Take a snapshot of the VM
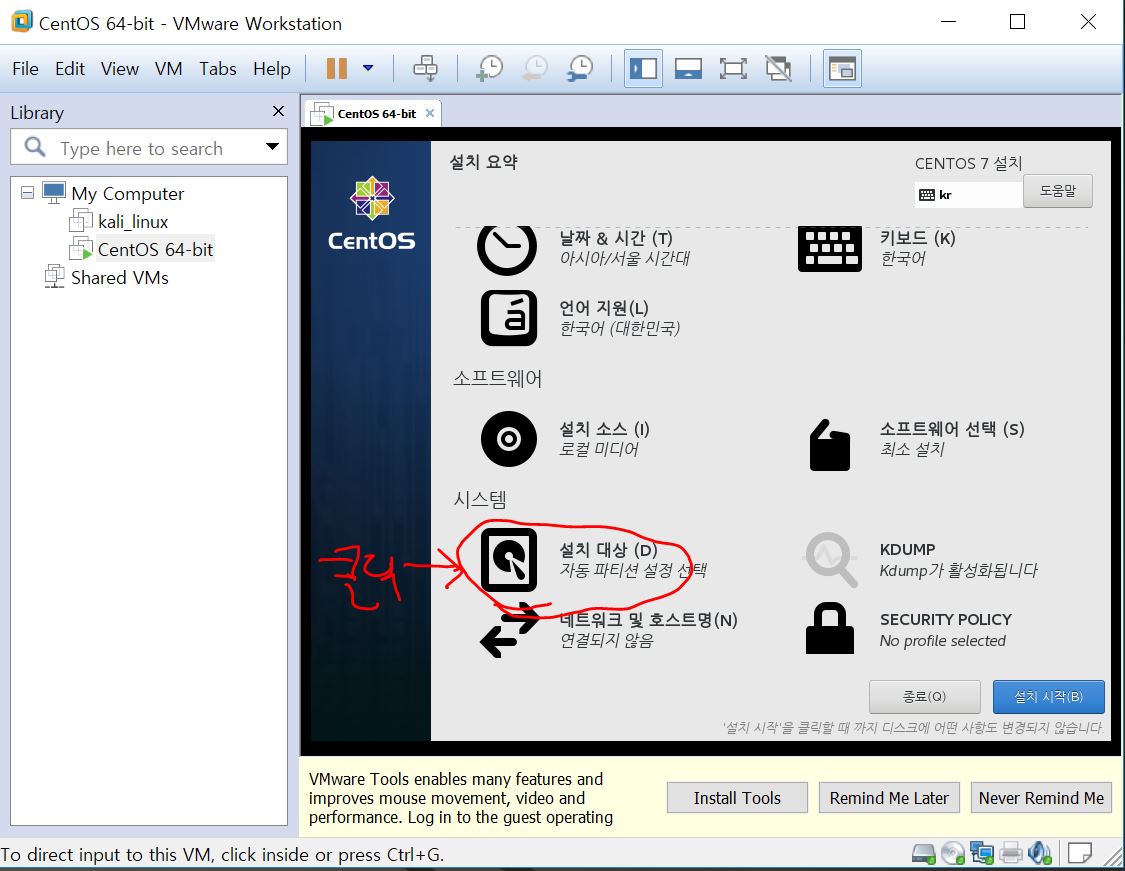1125x871 pixels. 490,69
